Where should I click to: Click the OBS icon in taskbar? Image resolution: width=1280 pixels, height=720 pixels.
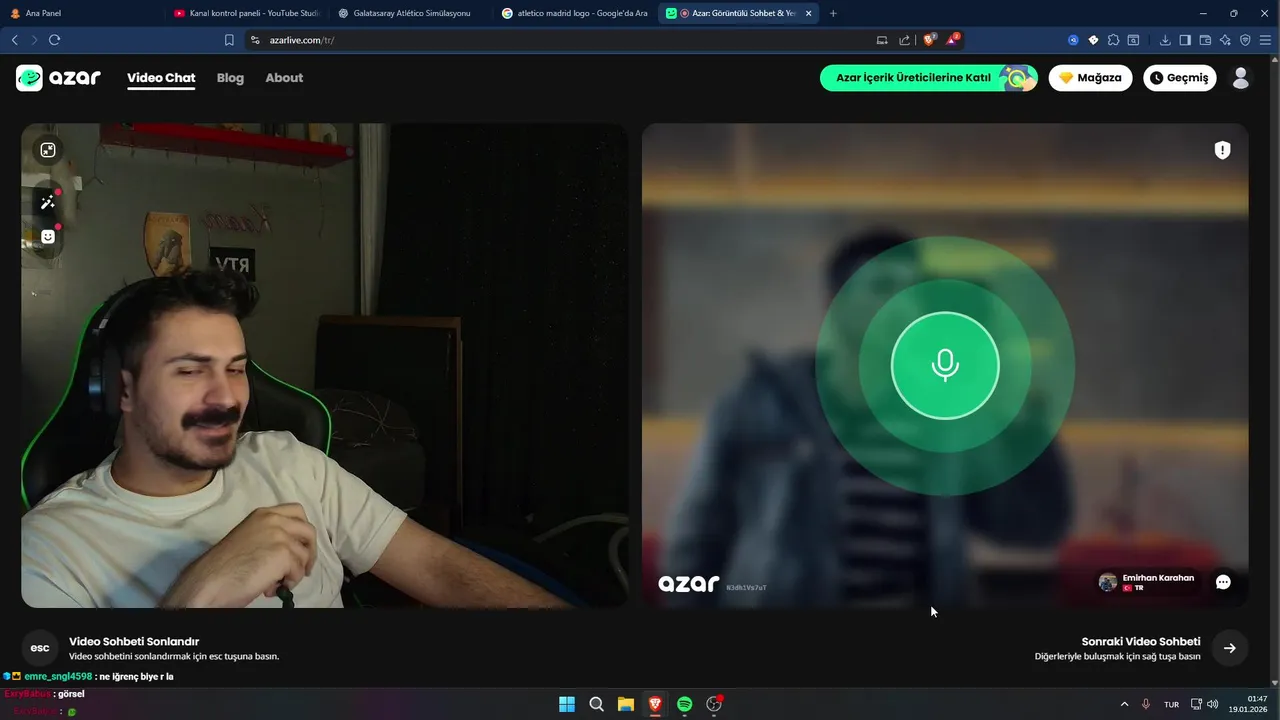pyautogui.click(x=714, y=704)
